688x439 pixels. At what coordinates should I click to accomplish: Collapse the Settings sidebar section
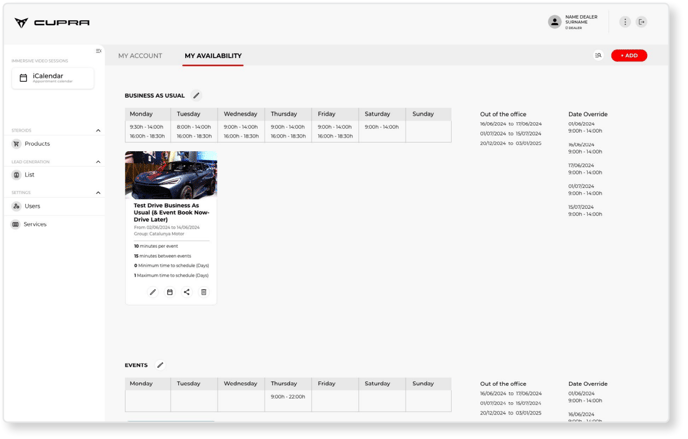click(98, 193)
